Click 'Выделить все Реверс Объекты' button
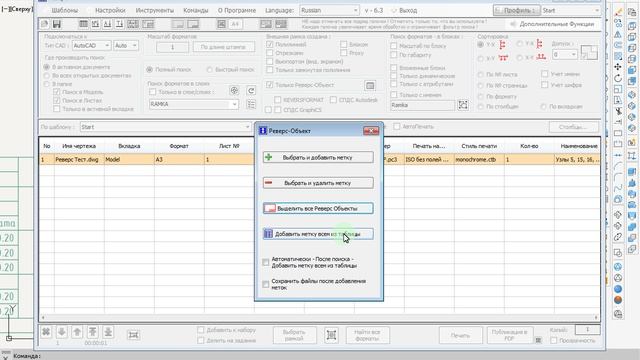This screenshot has height=360, width=640. coord(318,208)
